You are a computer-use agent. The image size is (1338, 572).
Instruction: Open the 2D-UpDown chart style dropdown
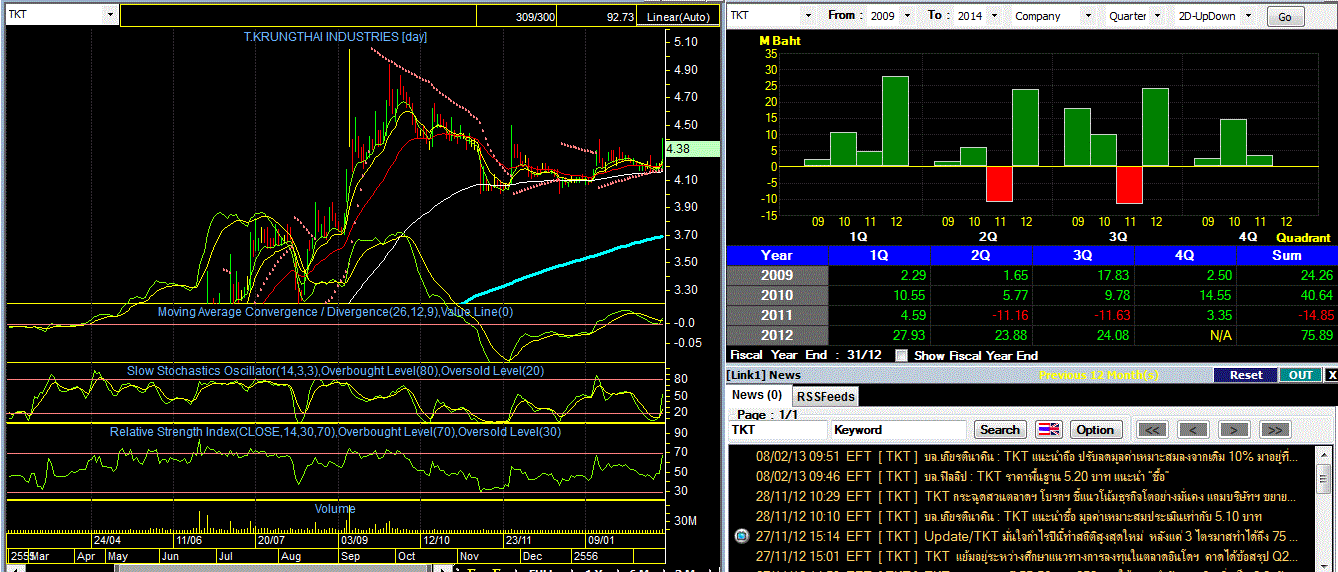pos(1247,16)
